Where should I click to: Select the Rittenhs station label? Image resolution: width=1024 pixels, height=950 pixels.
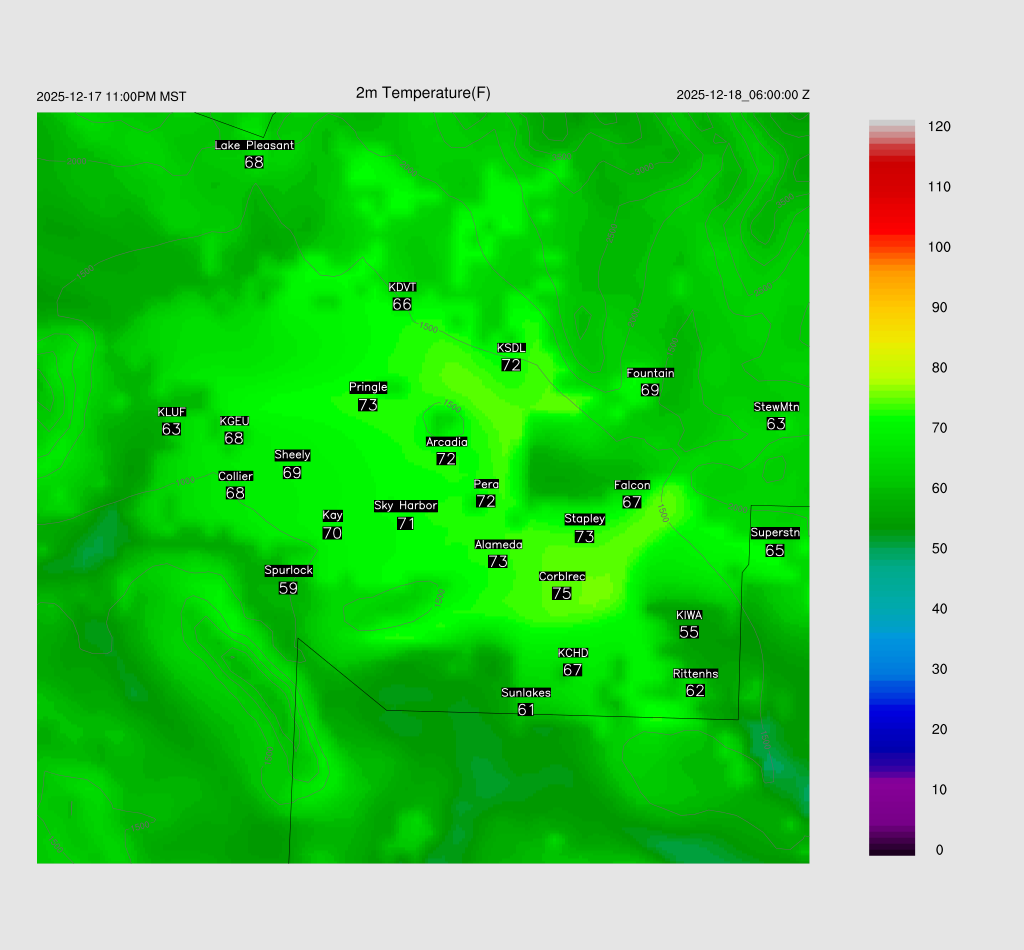696,674
